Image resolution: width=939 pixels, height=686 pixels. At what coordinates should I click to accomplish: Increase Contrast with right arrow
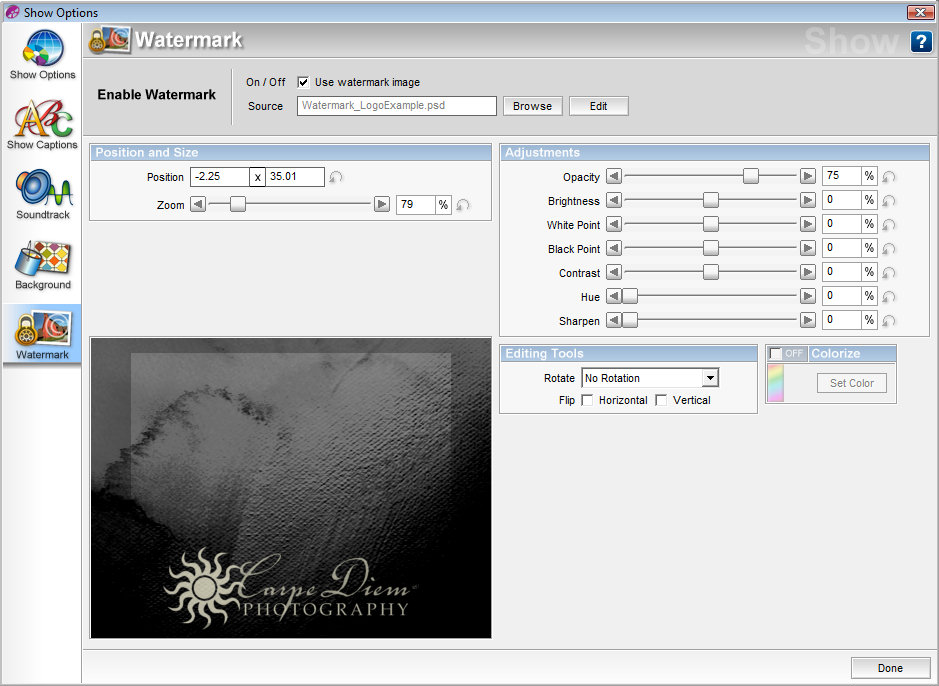[808, 272]
